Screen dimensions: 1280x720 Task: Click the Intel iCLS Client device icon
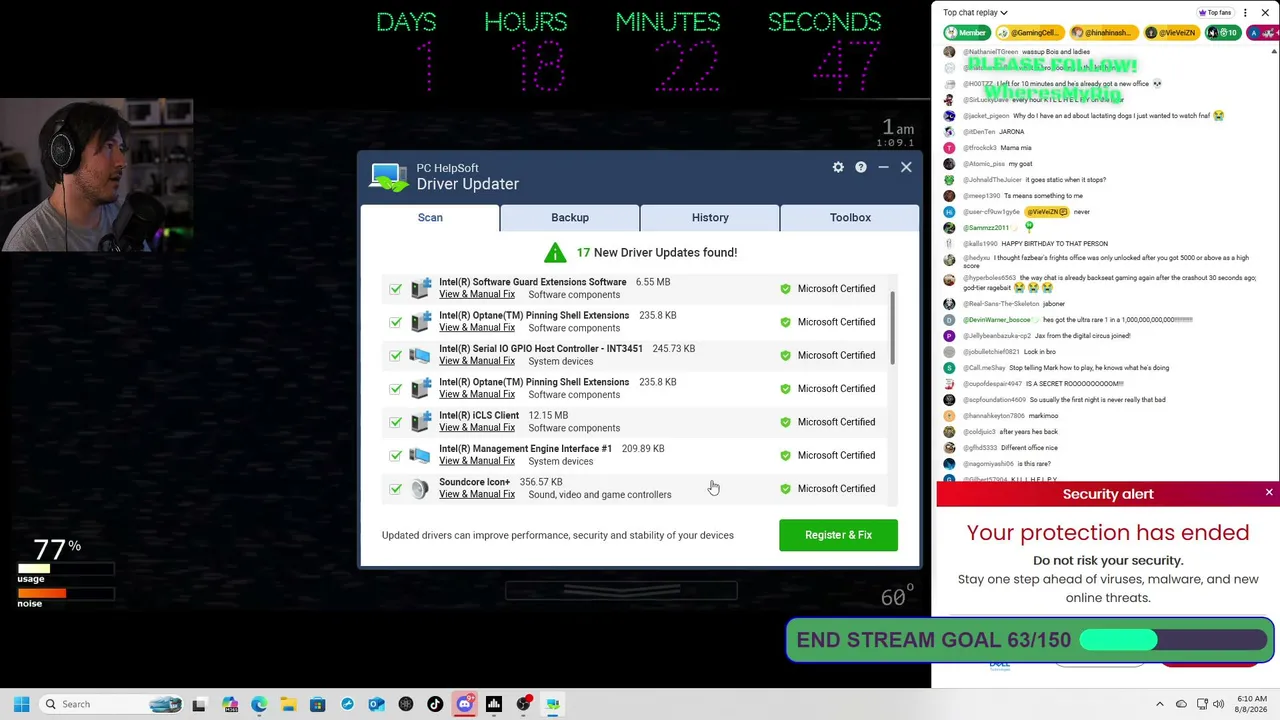pyautogui.click(x=420, y=422)
